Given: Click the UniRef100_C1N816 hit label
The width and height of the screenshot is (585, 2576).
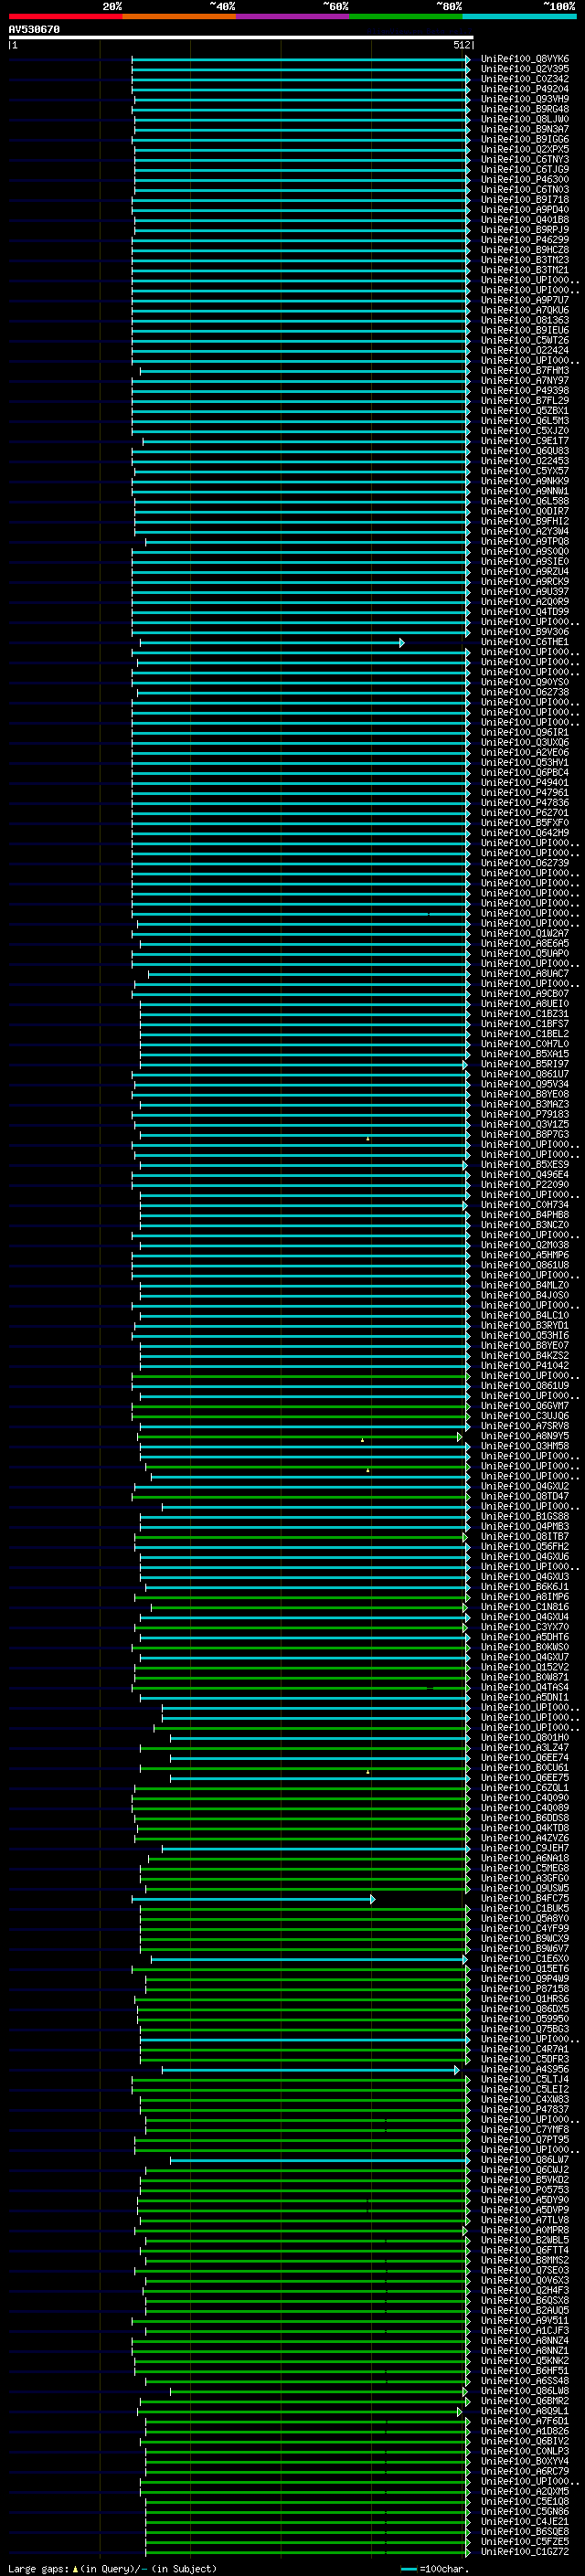Looking at the screenshot, I should click(x=525, y=1606).
